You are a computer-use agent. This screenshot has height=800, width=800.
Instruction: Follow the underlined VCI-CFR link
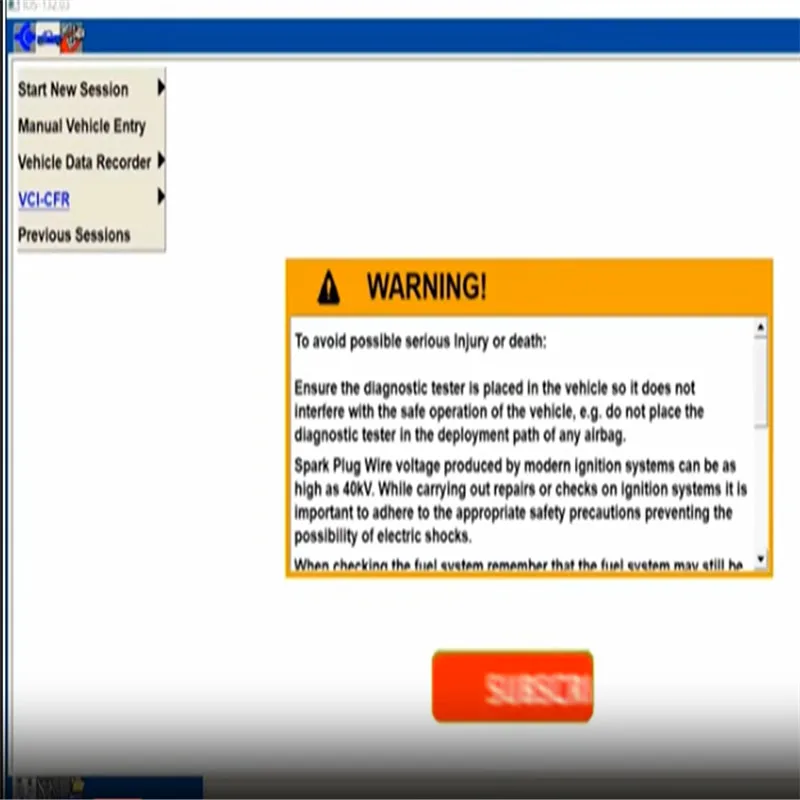(x=44, y=199)
